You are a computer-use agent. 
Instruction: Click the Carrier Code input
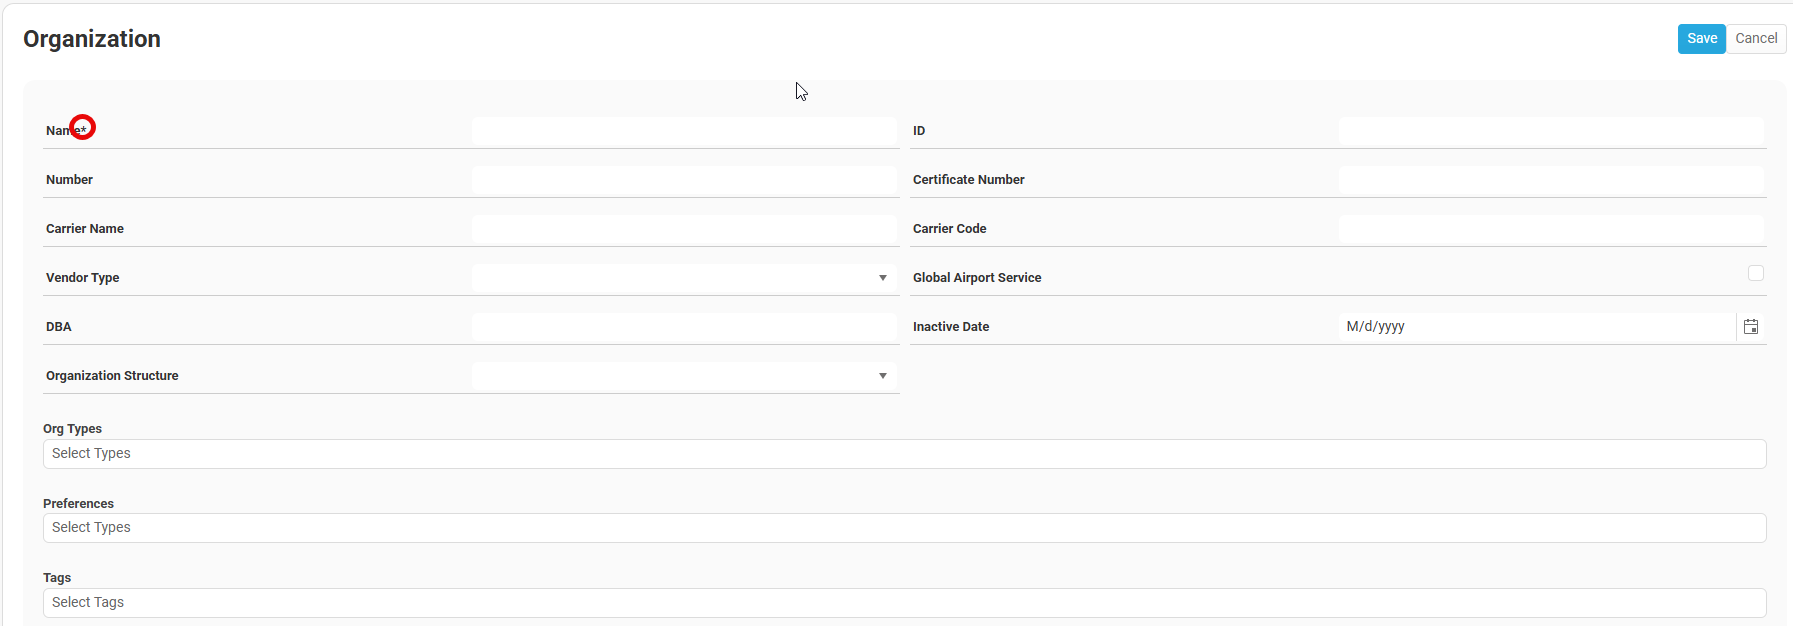point(1551,229)
